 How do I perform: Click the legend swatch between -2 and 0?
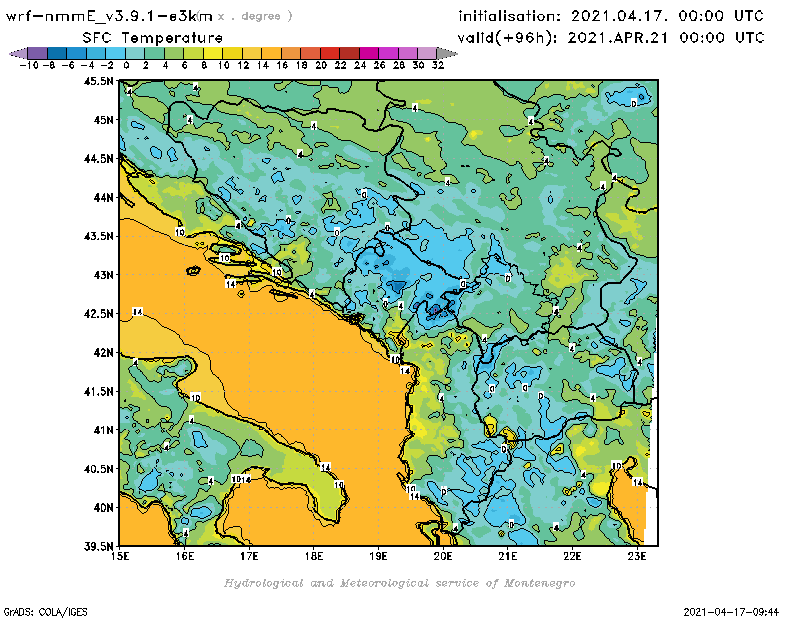point(116,53)
